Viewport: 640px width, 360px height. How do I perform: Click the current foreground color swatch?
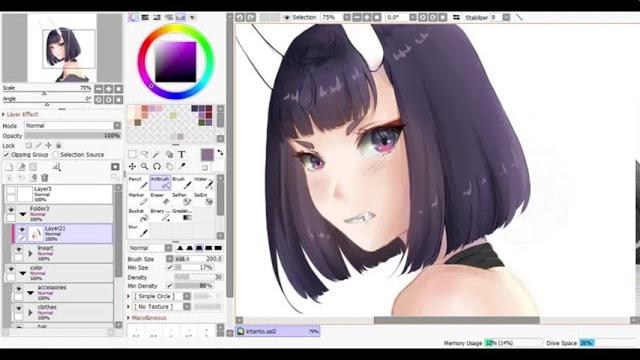207,155
